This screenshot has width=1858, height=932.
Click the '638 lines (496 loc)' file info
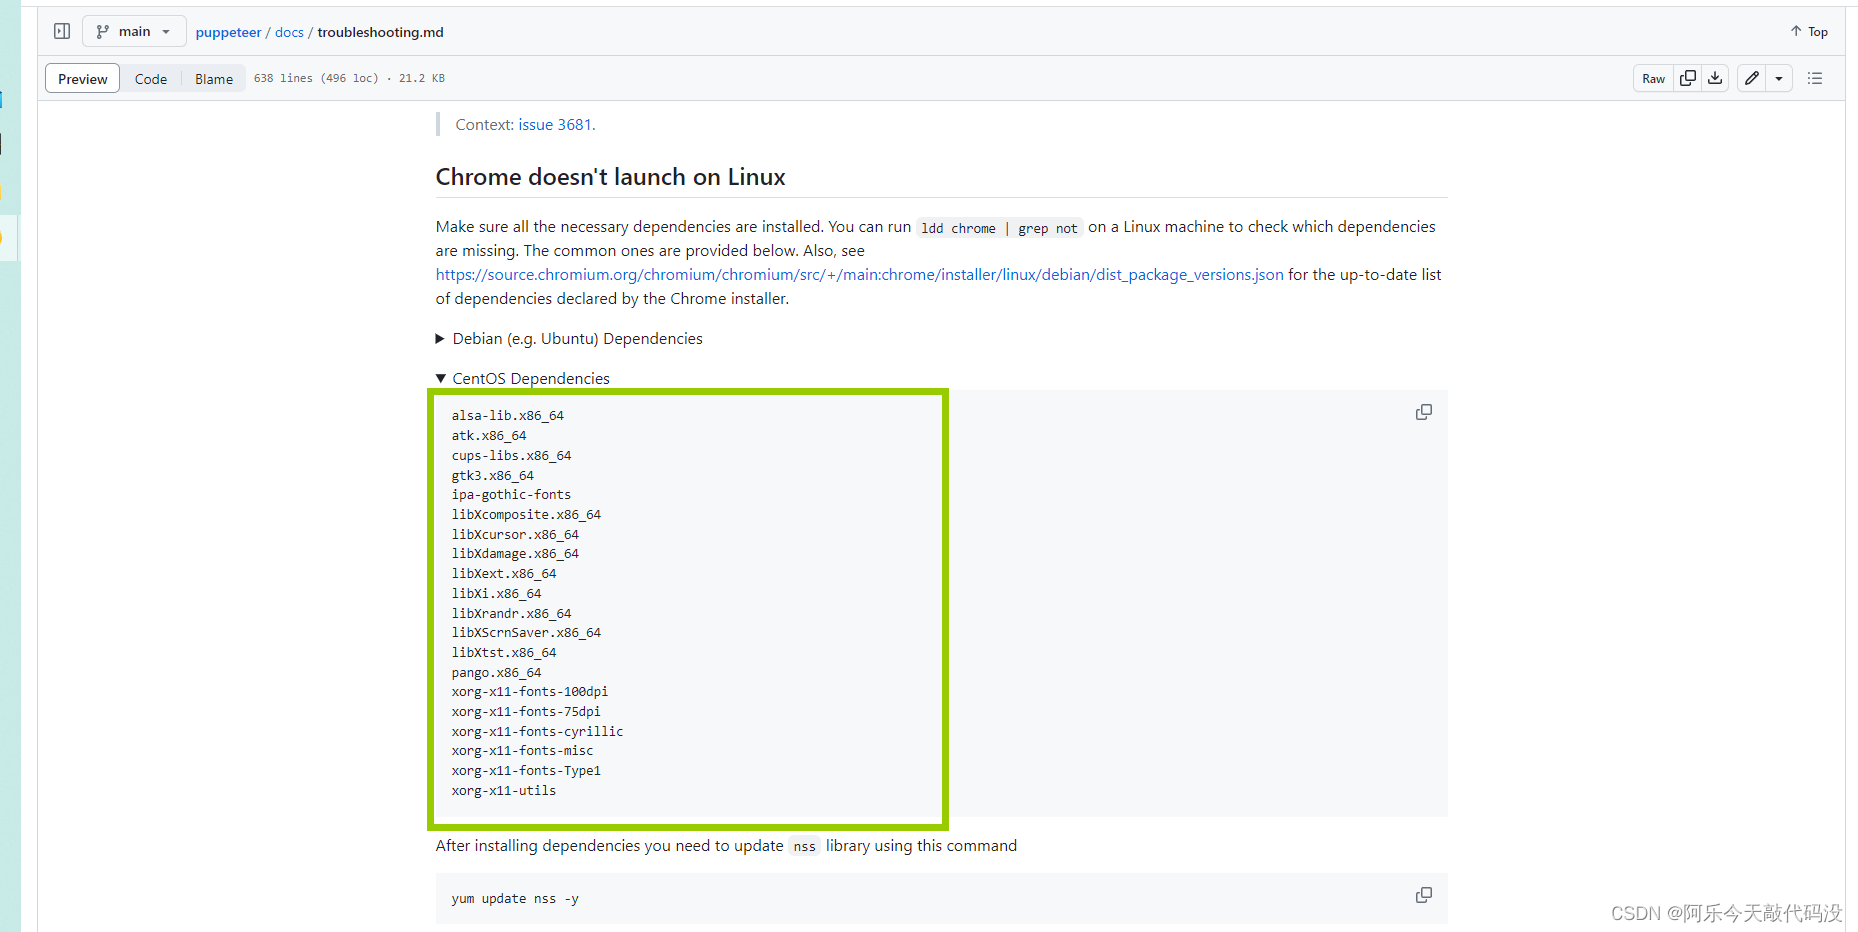coord(316,78)
